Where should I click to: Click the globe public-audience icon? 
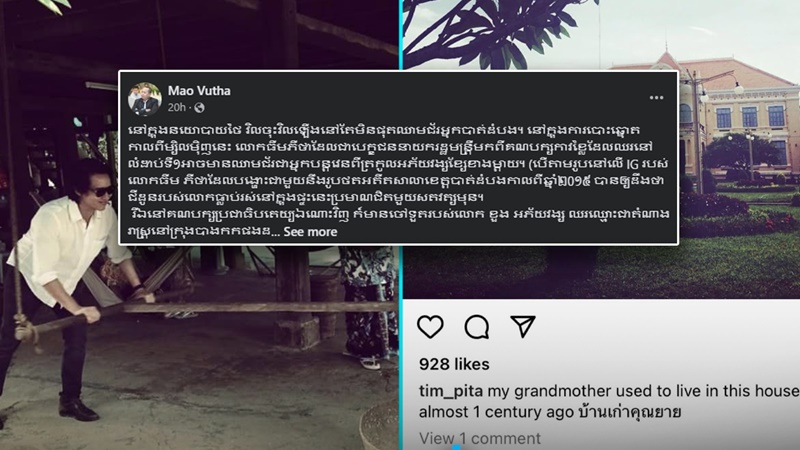point(199,108)
